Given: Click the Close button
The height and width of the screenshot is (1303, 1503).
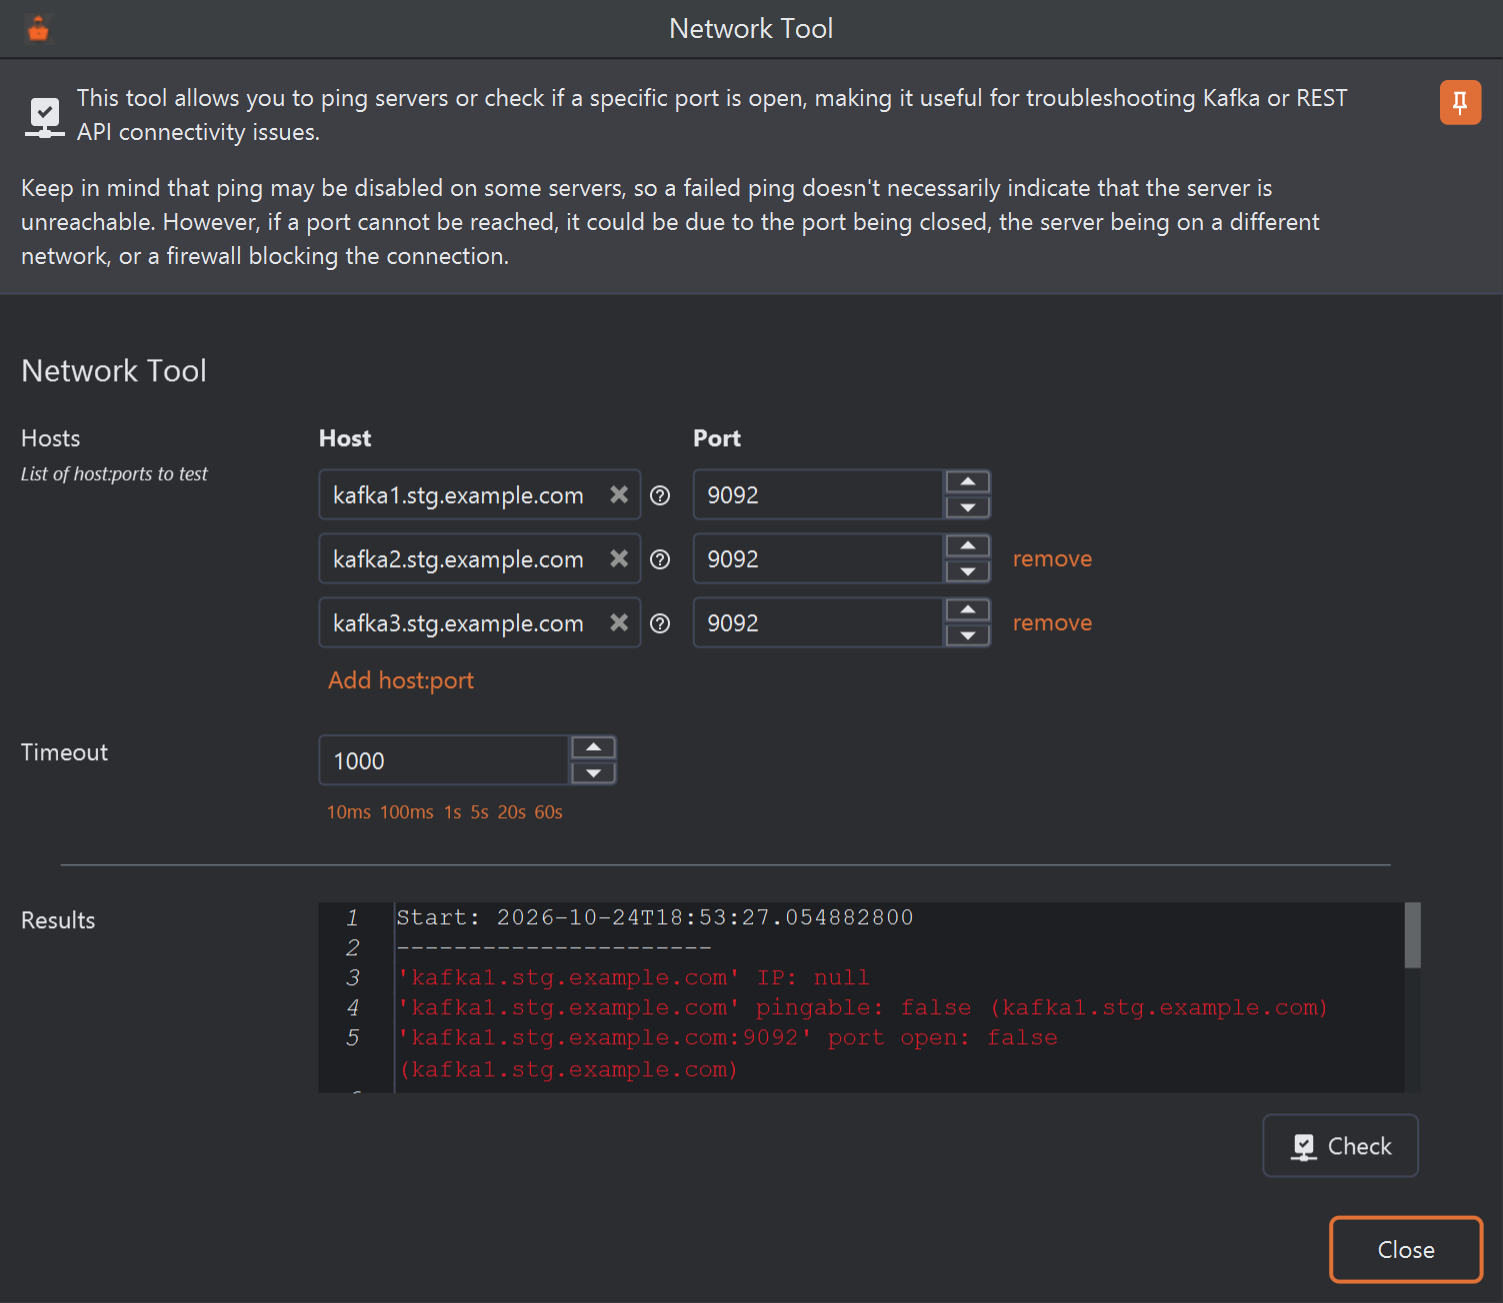Looking at the screenshot, I should coord(1406,1250).
